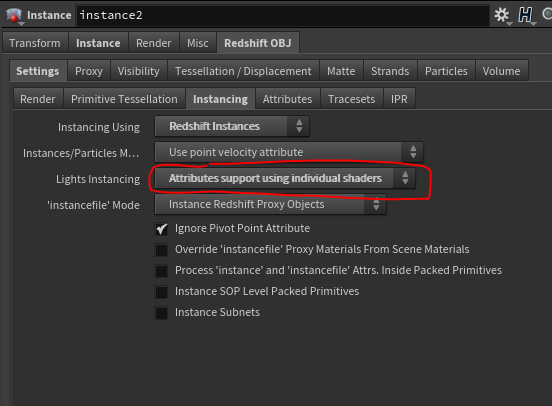
Task: Open the gear settings menu icon
Action: [x=502, y=15]
